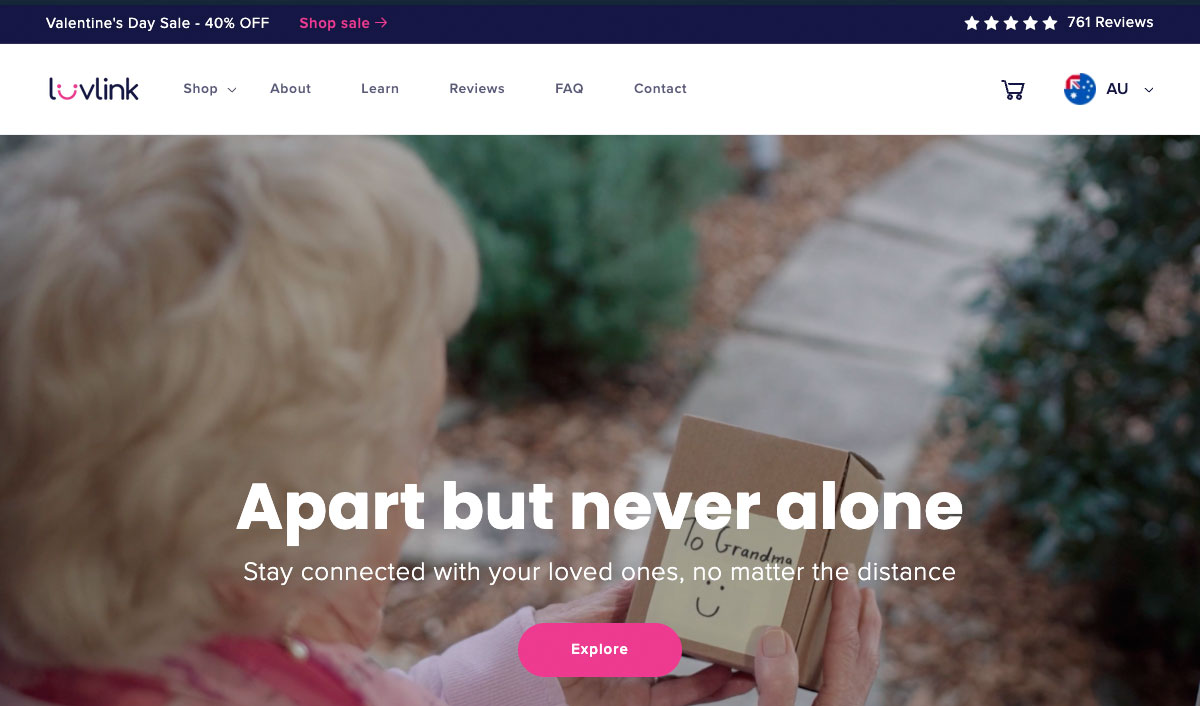The width and height of the screenshot is (1200, 706).
Task: Expand the Shop menu chevron
Action: 232,90
